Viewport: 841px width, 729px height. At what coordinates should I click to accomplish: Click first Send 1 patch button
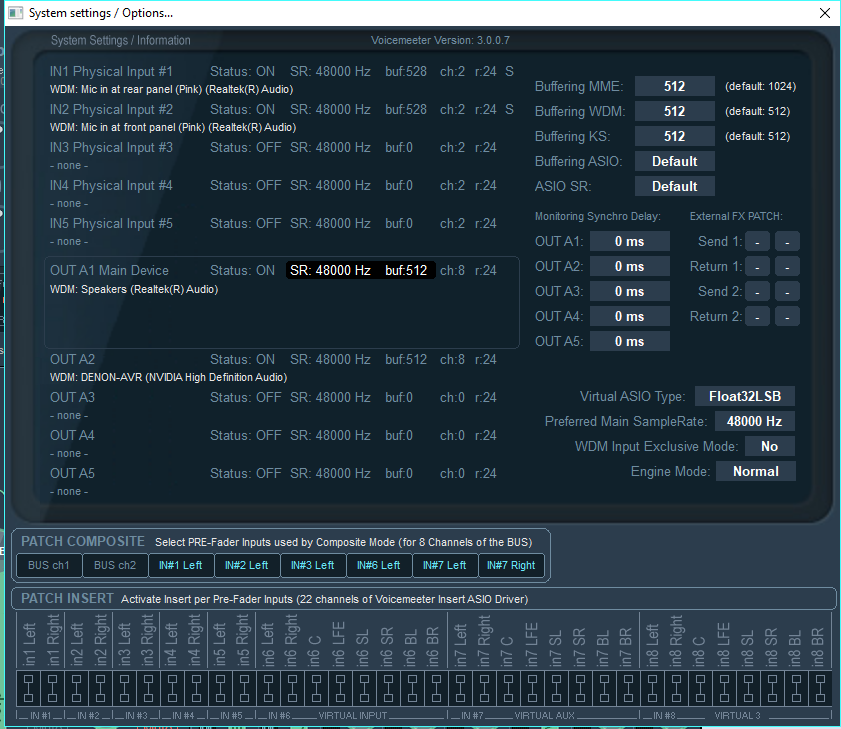click(757, 241)
